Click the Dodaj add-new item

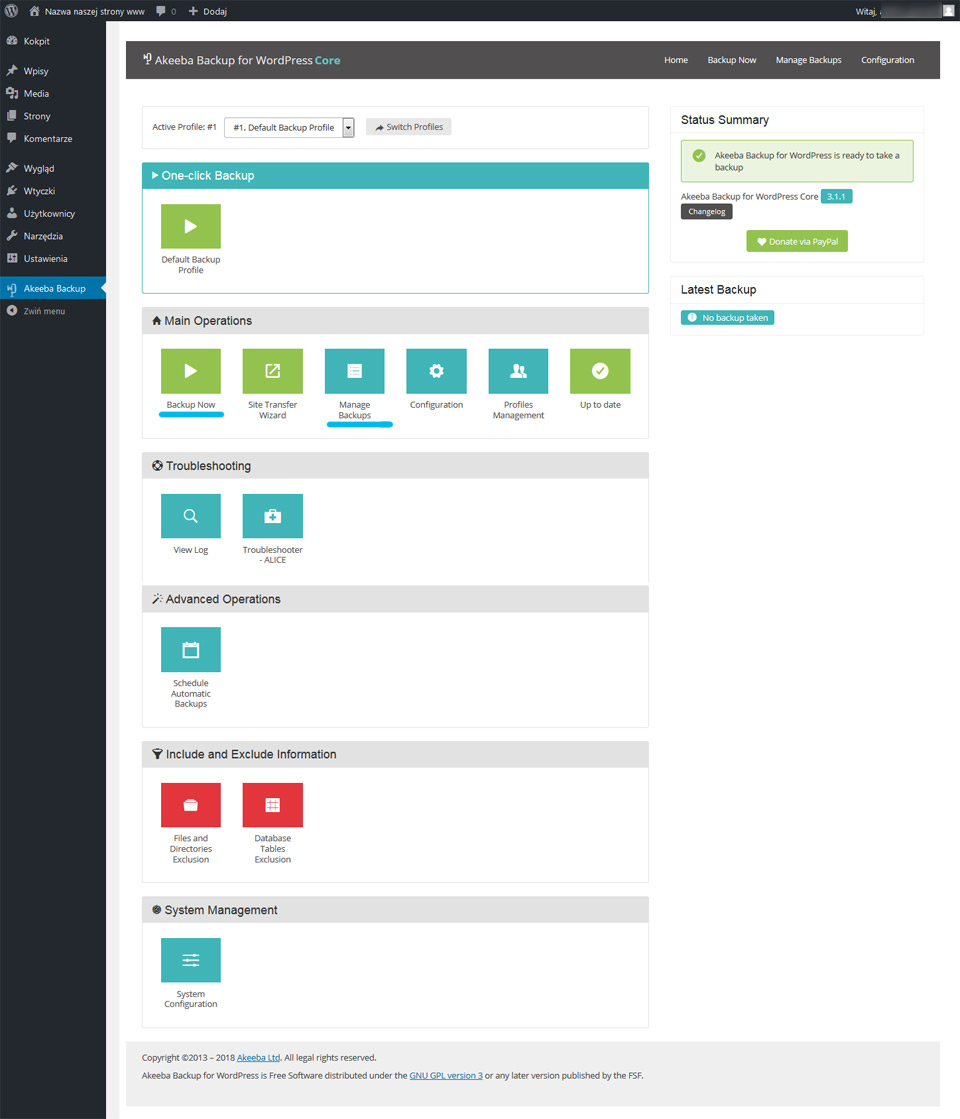(x=208, y=11)
